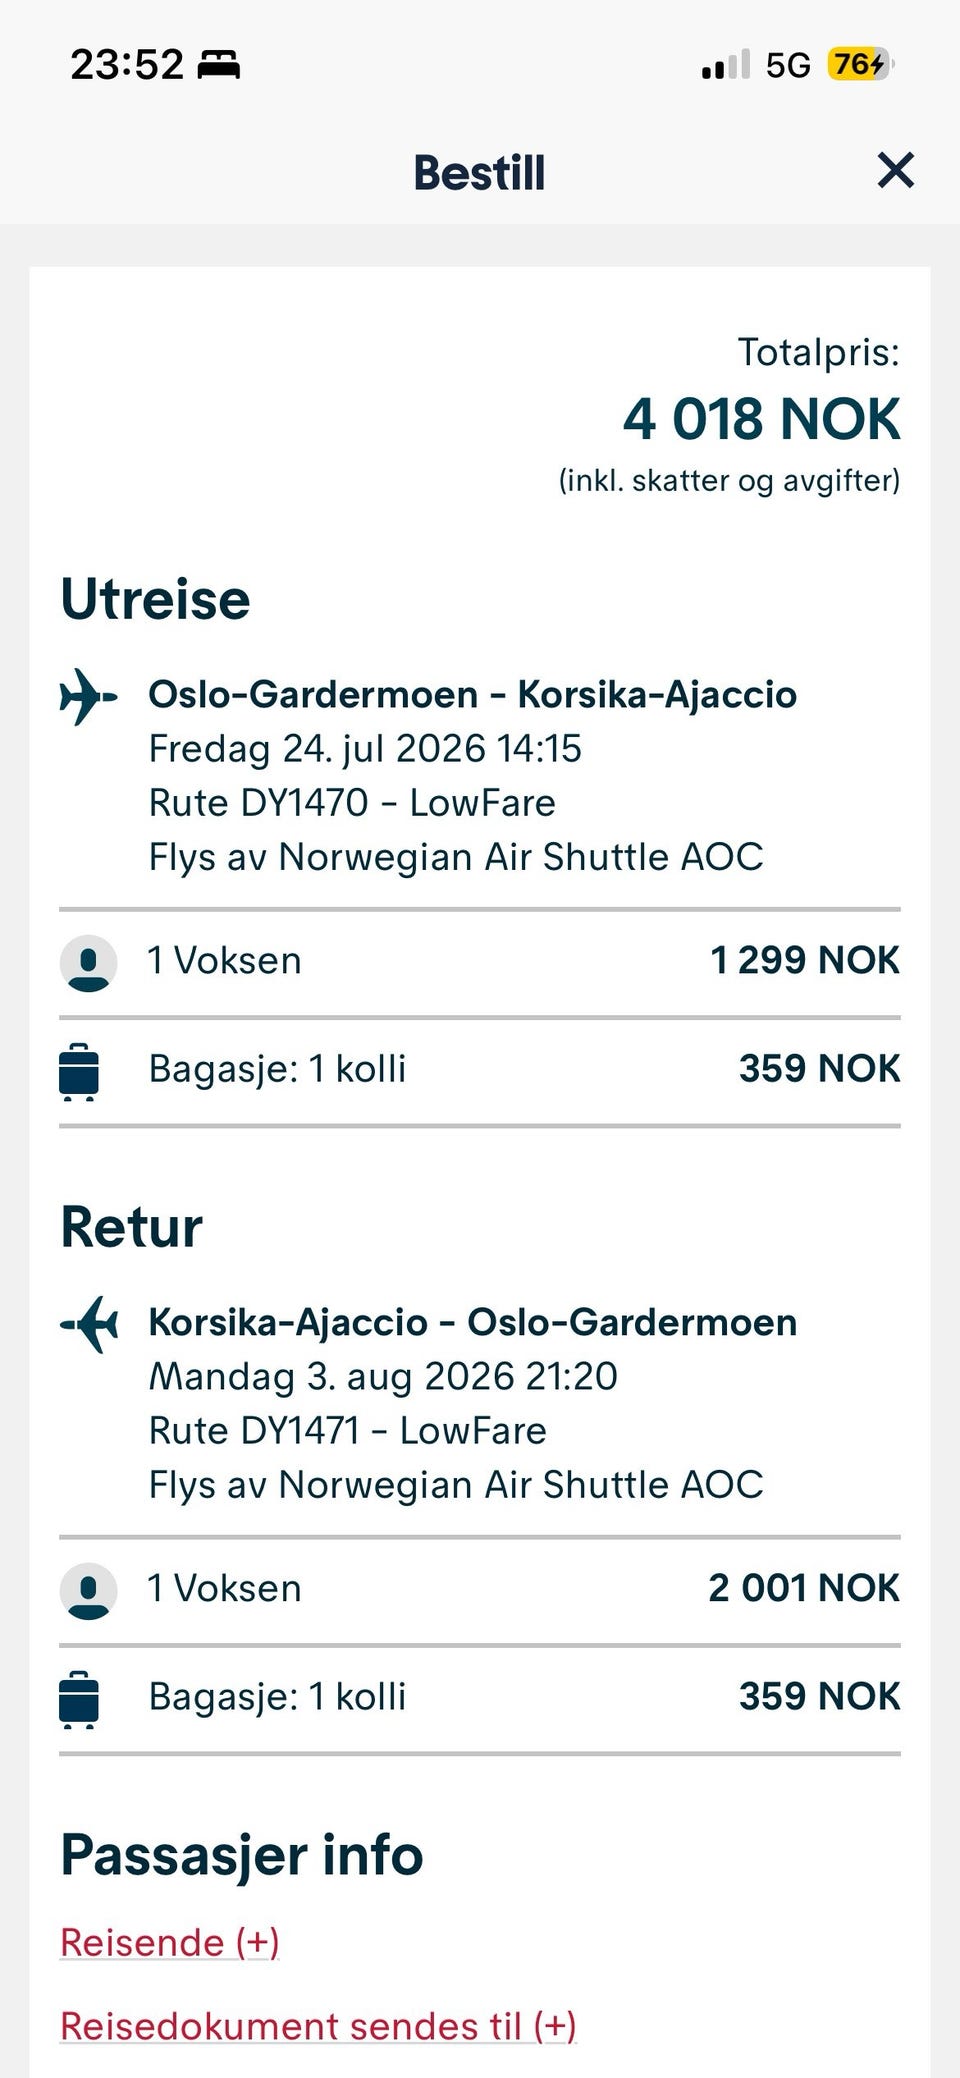Tap the battery indicator in status bar
Viewport: 960px width, 2078px height.
click(x=860, y=65)
